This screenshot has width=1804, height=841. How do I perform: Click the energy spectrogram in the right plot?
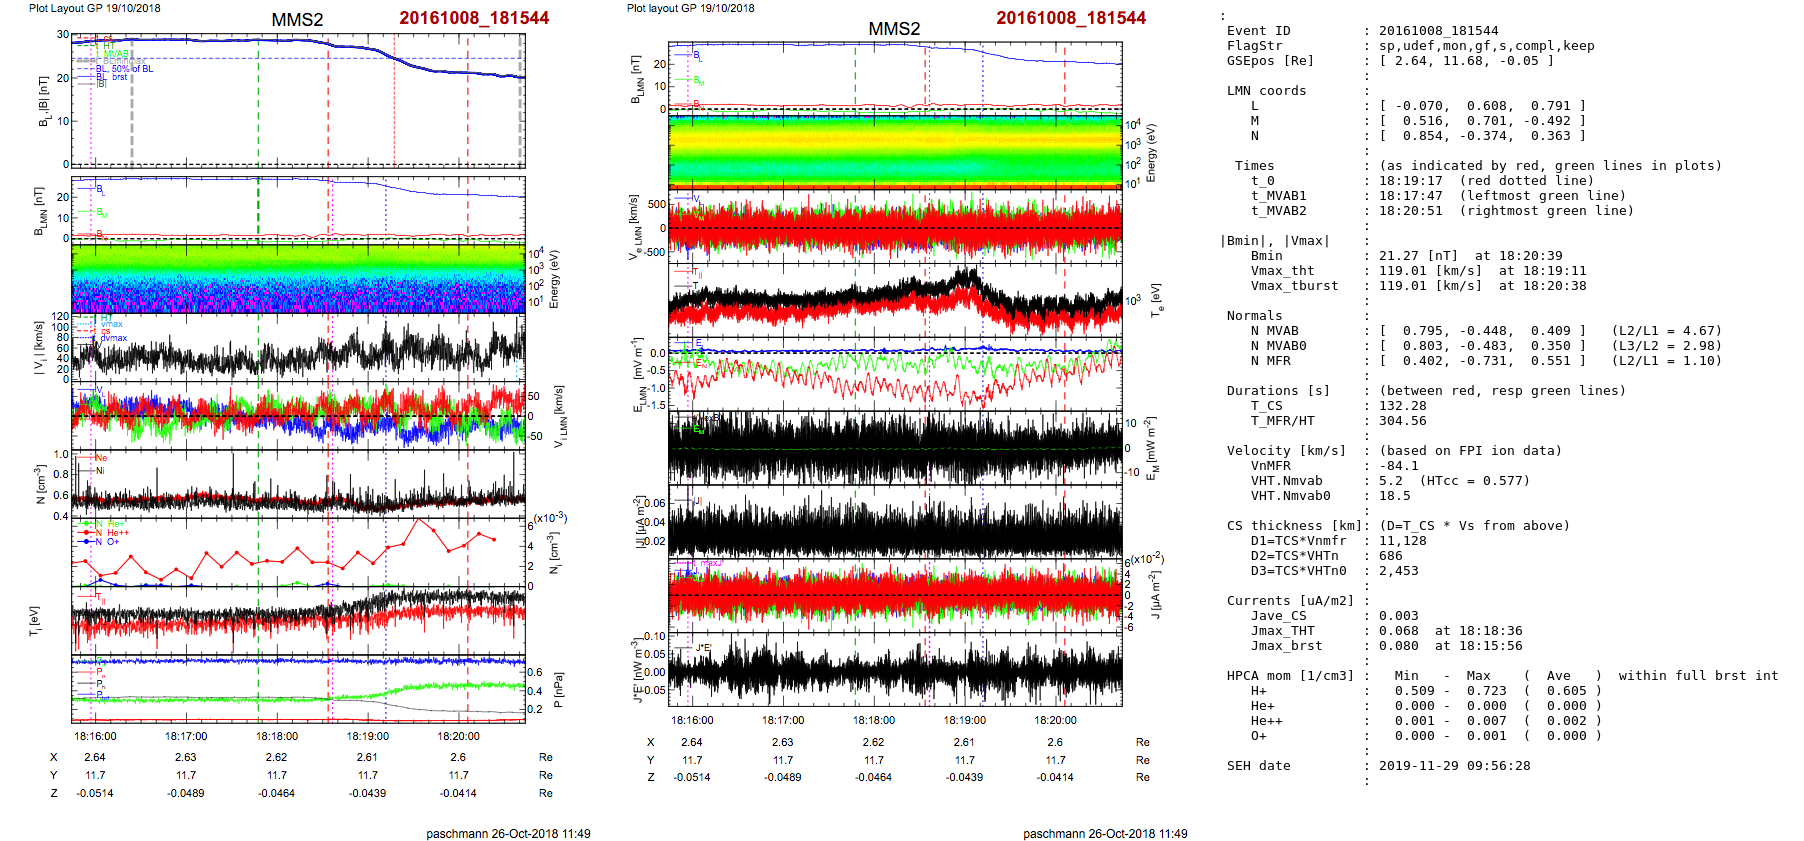tap(895, 151)
